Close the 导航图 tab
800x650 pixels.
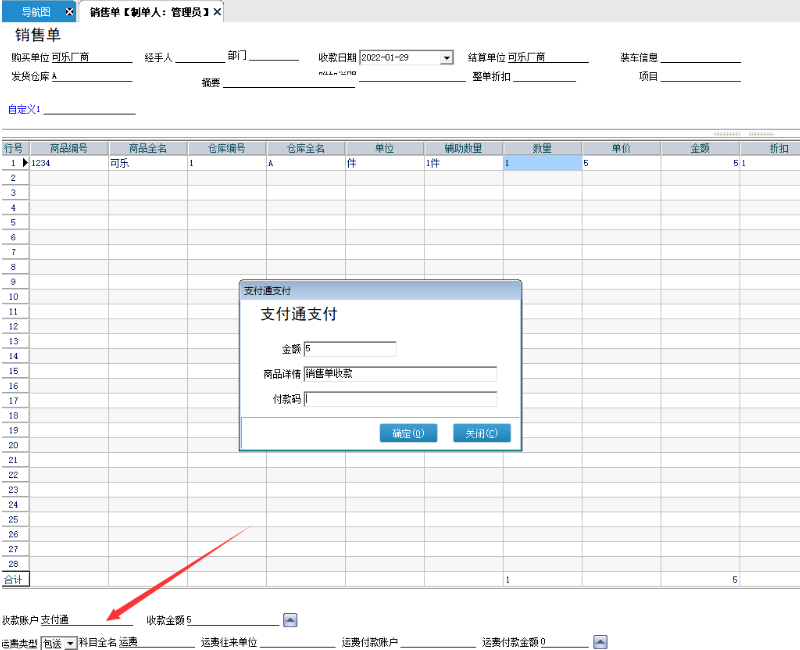[x=68, y=11]
